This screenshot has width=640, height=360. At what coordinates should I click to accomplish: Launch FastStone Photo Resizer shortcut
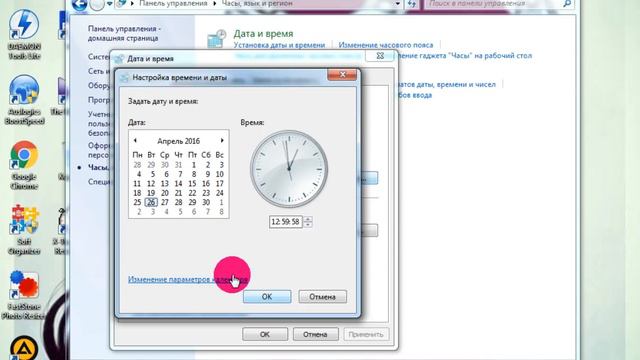point(24,295)
